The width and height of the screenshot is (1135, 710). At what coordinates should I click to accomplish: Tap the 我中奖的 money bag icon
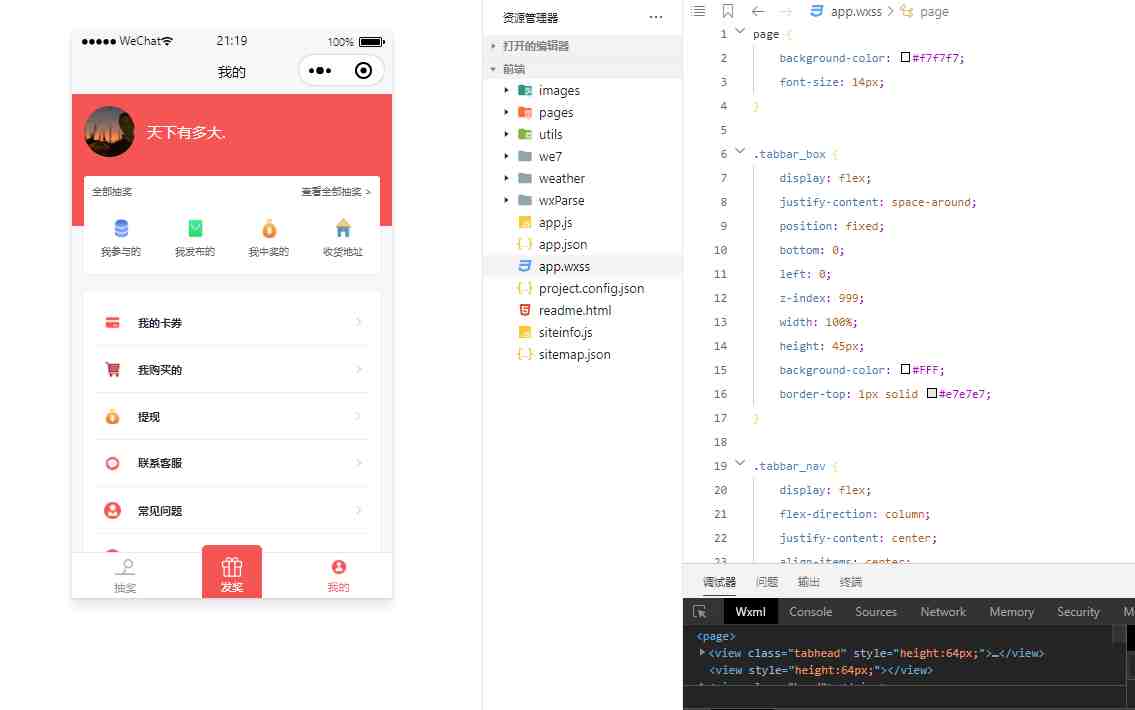pyautogui.click(x=269, y=228)
